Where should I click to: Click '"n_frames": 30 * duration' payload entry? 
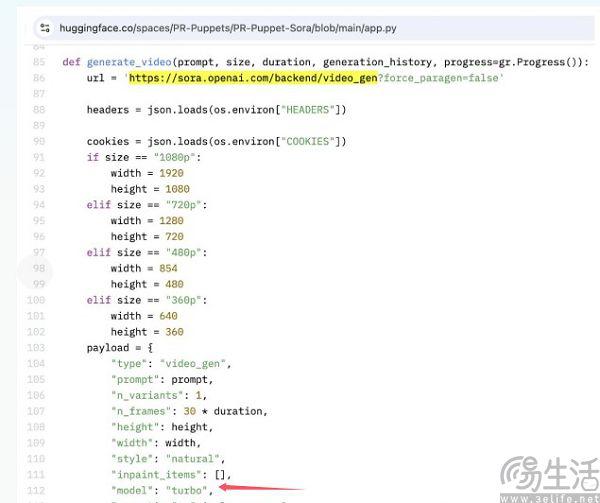(189, 411)
